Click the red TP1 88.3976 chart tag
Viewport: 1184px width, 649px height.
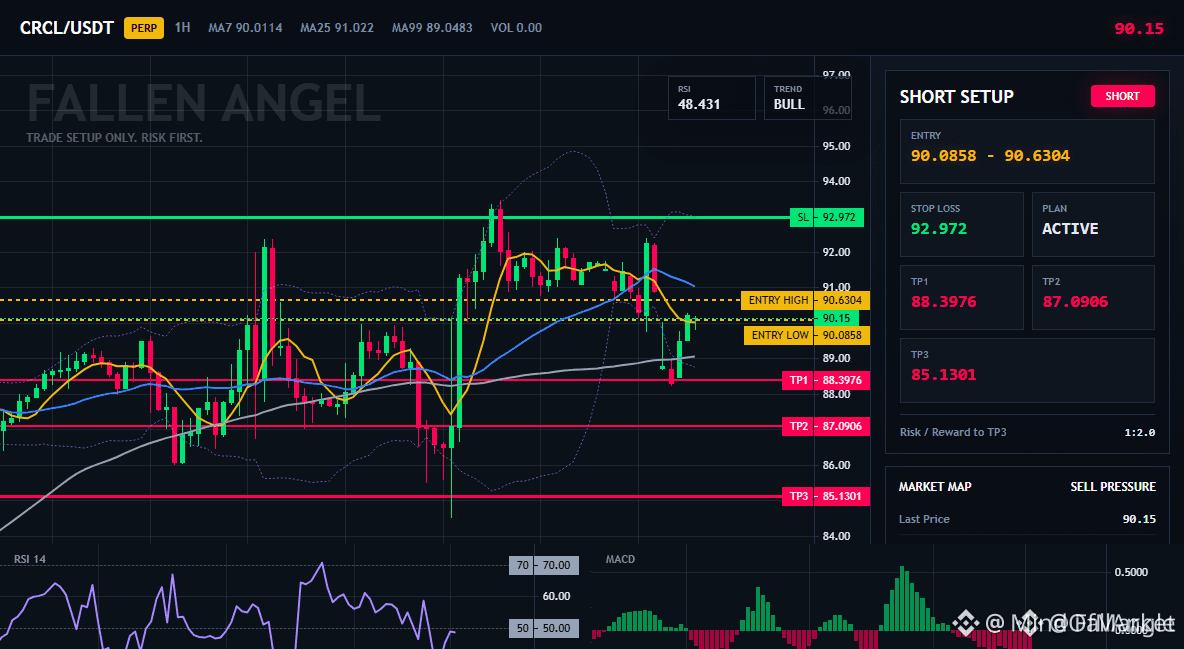(826, 380)
